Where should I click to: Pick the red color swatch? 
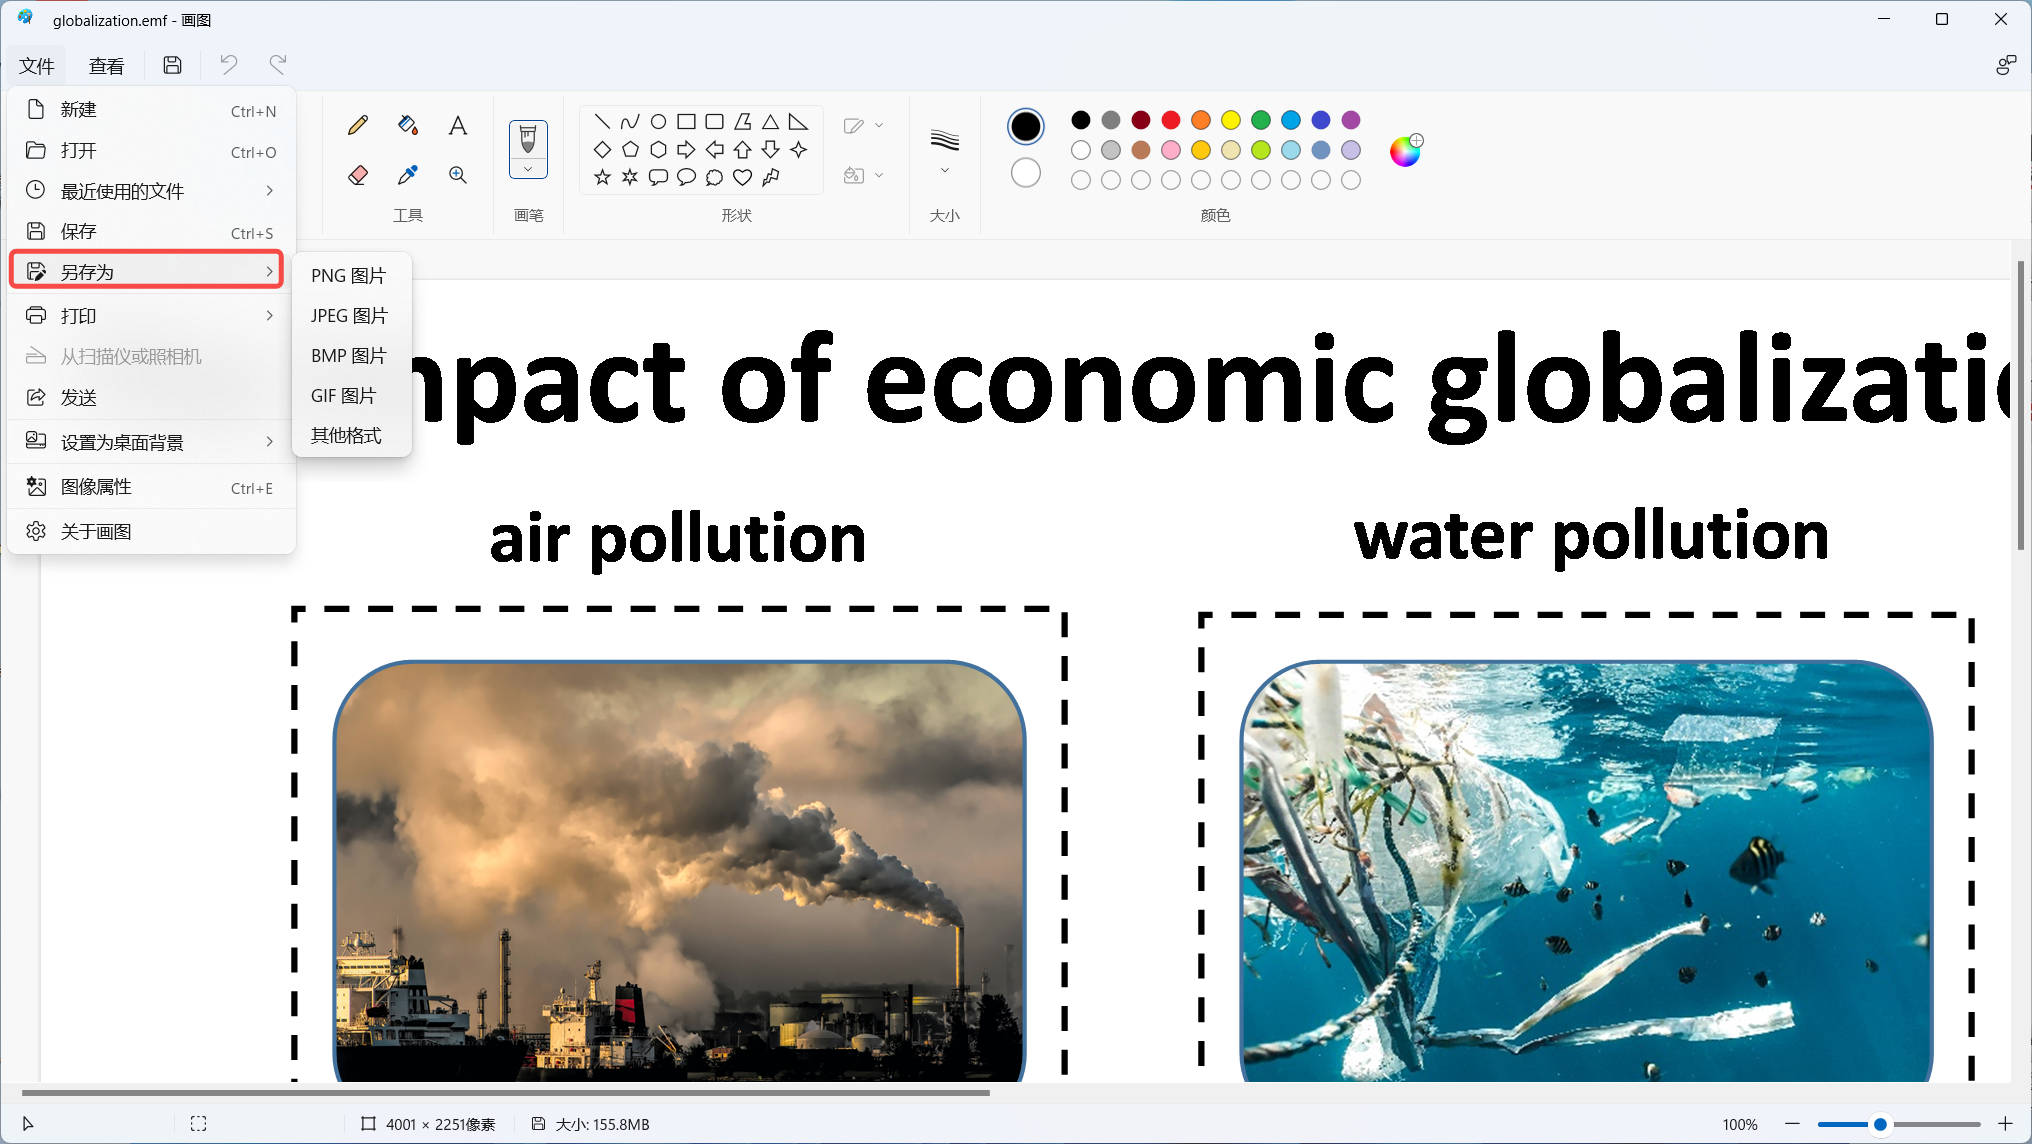tap(1171, 120)
